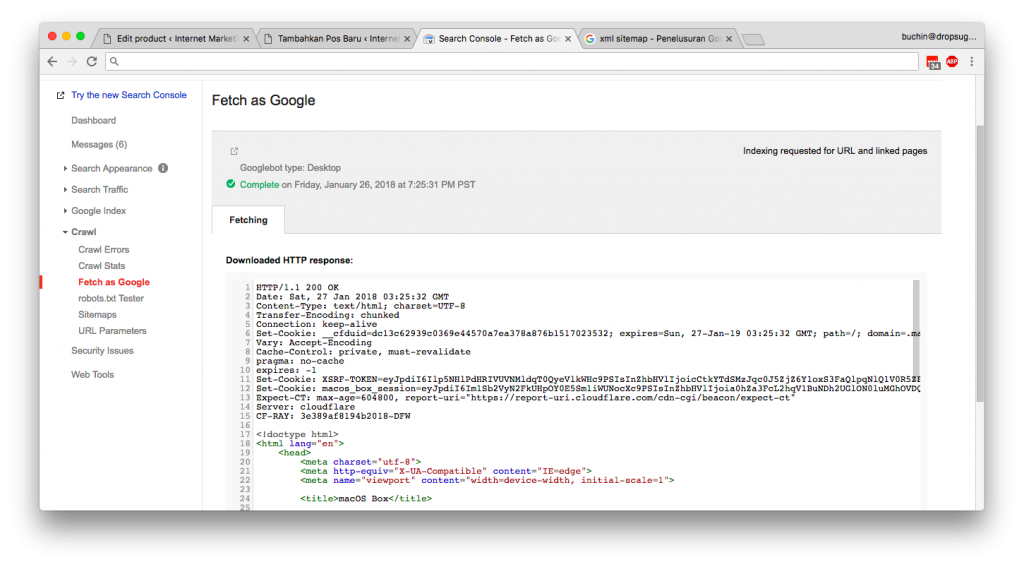Open the calendar extension icon
This screenshot has height=567, width=1024.
(x=933, y=63)
